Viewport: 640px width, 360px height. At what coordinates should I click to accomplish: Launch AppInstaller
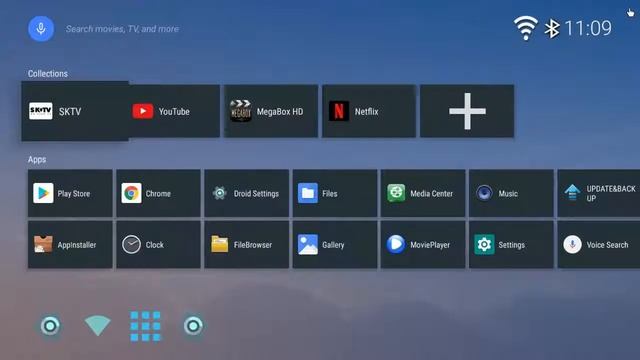tap(70, 244)
